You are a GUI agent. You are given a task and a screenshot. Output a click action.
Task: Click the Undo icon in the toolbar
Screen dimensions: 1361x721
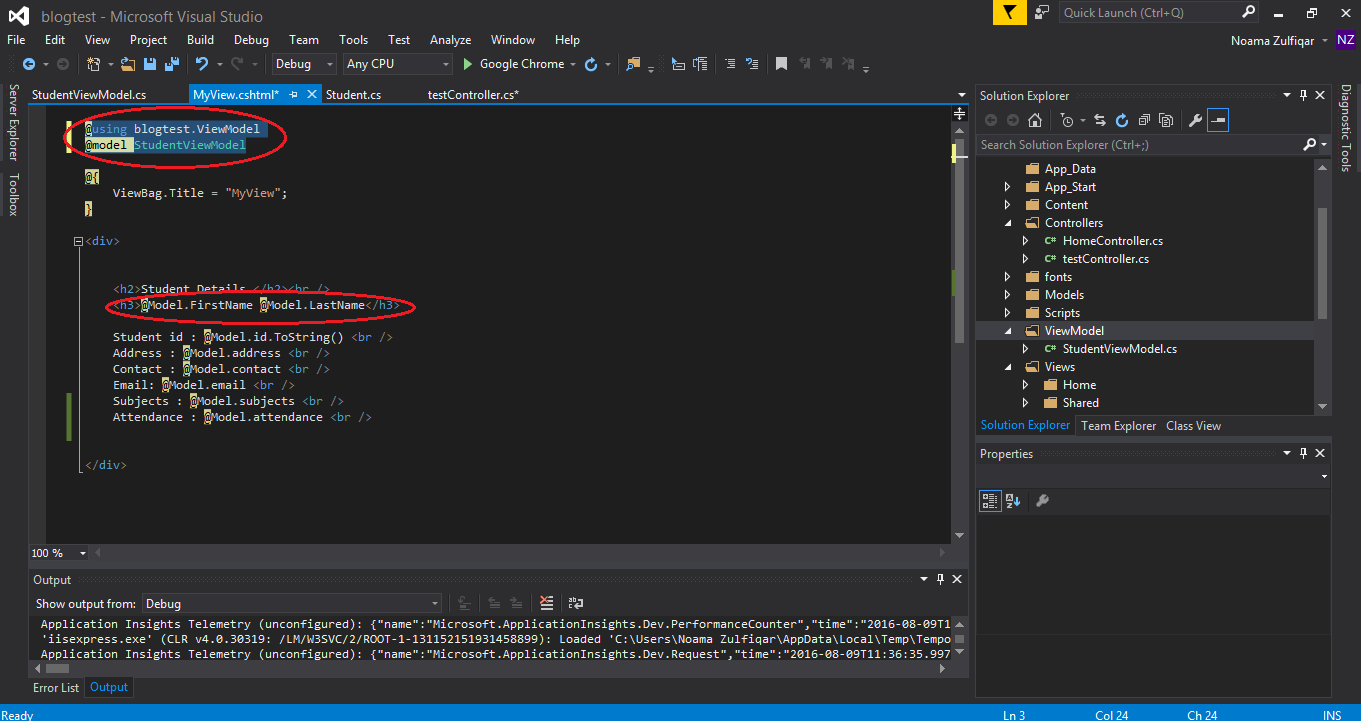(203, 63)
